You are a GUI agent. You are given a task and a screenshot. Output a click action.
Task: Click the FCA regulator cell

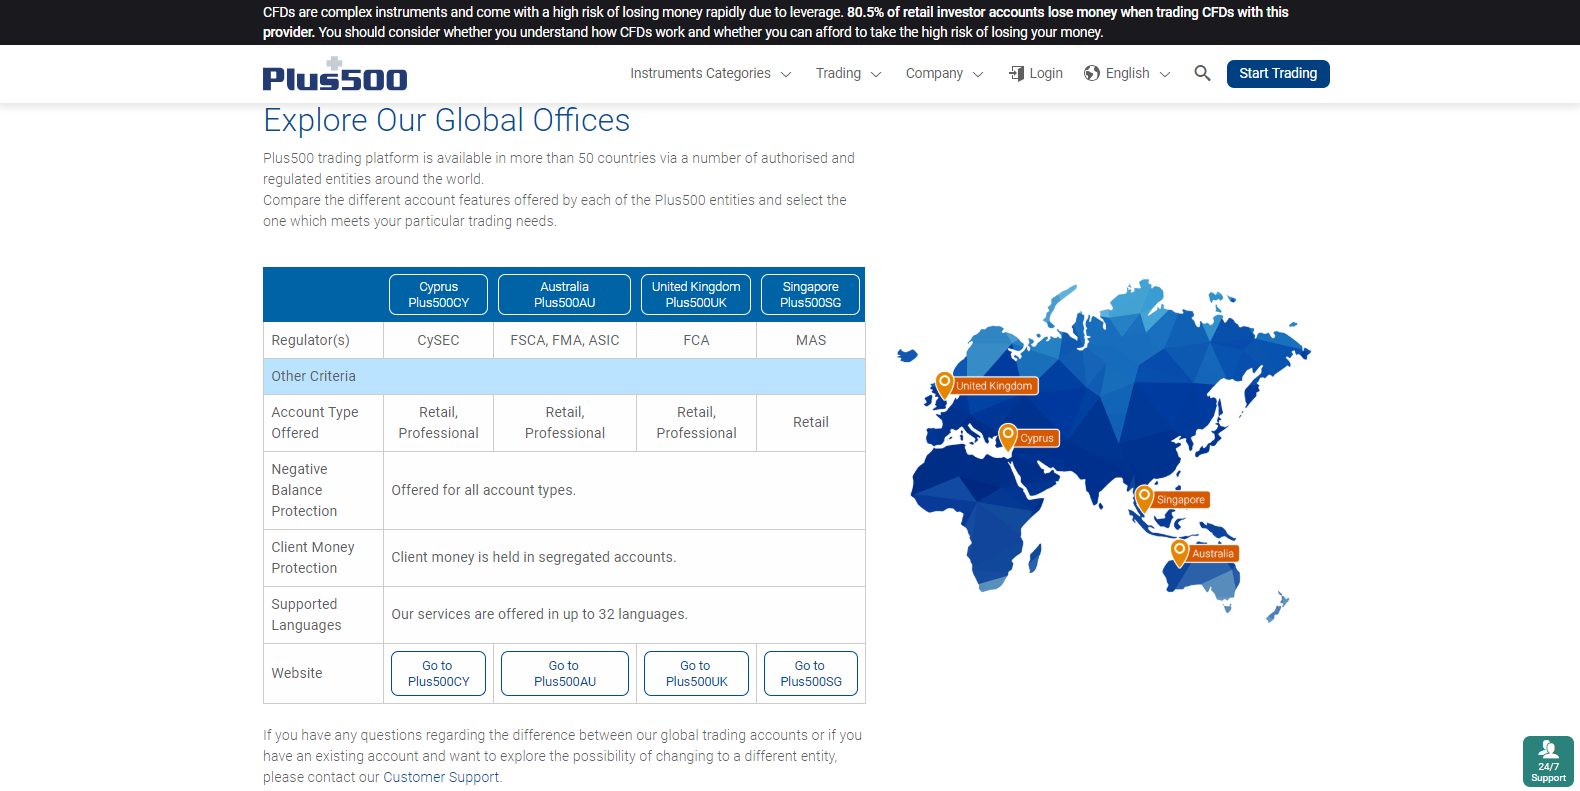[x=696, y=340]
